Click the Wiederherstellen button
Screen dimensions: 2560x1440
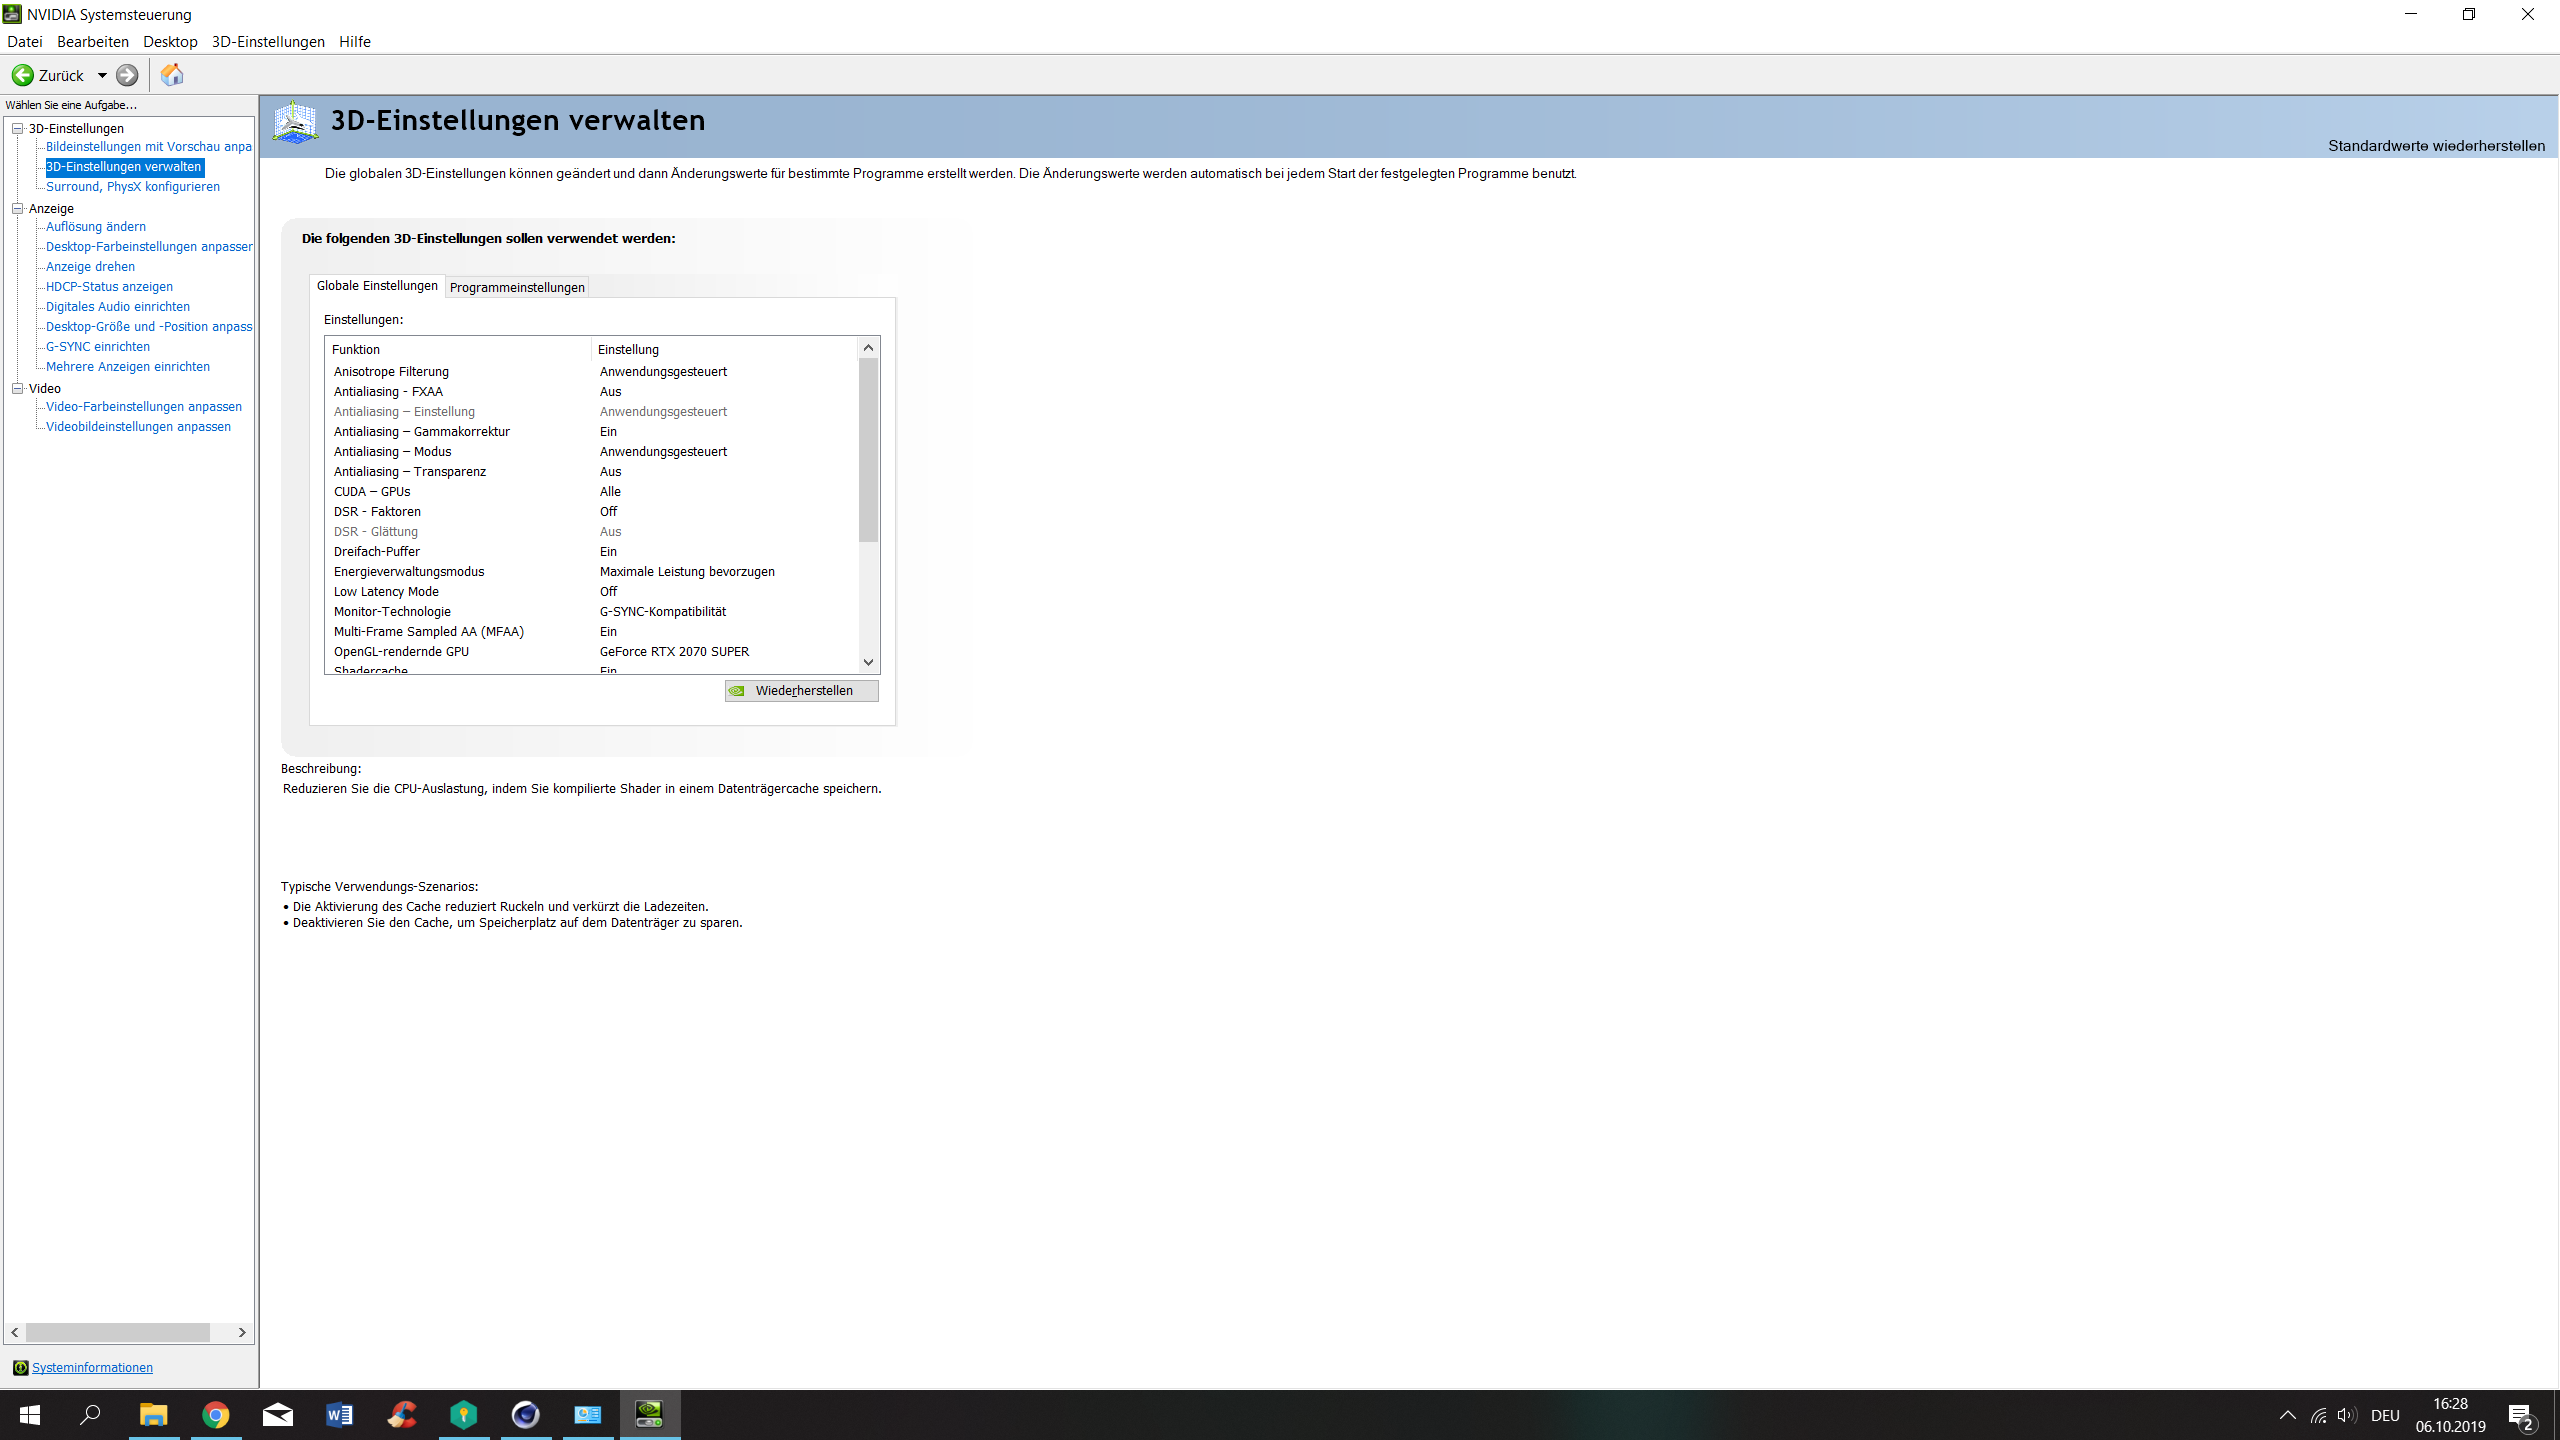pyautogui.click(x=802, y=691)
